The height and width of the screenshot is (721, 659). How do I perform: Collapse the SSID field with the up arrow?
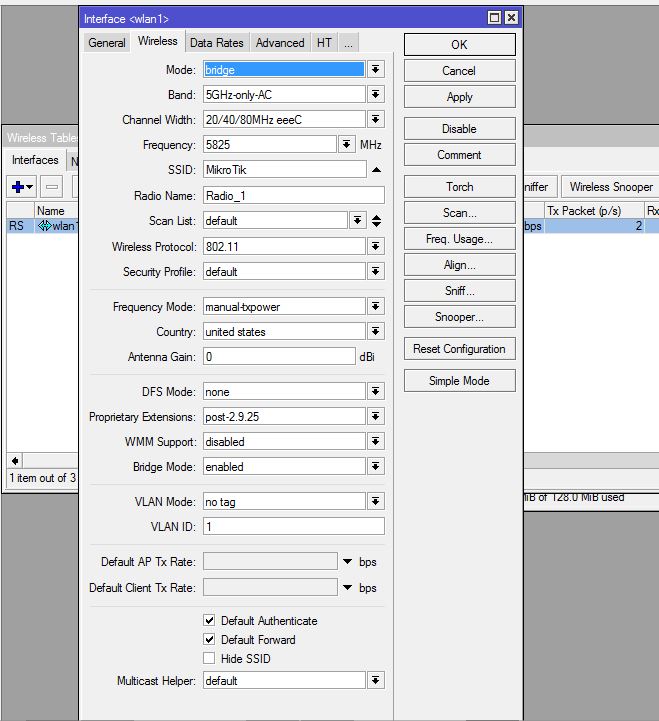click(376, 170)
